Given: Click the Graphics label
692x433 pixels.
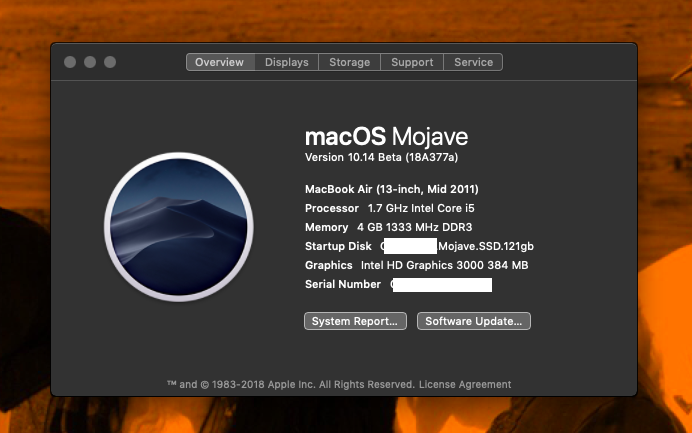Looking at the screenshot, I should click(x=329, y=265).
